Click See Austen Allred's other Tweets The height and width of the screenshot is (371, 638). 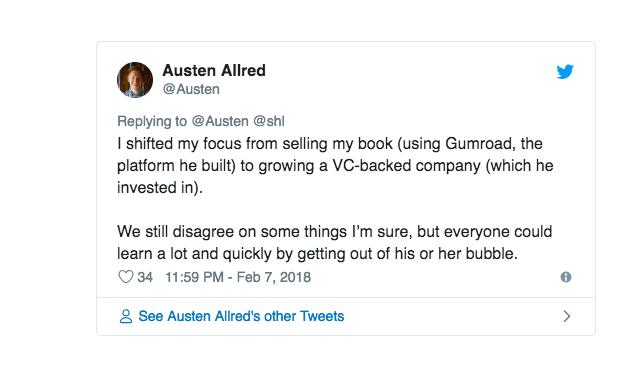coord(241,316)
